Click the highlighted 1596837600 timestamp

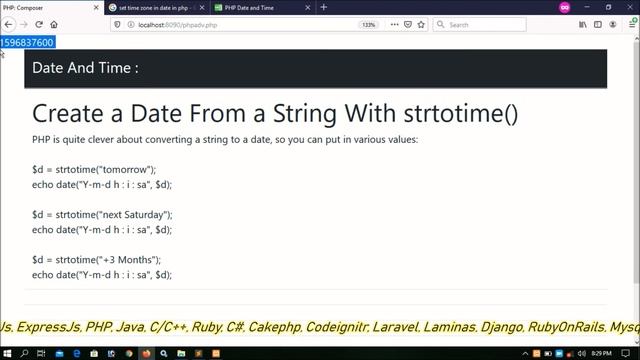[x=27, y=42]
